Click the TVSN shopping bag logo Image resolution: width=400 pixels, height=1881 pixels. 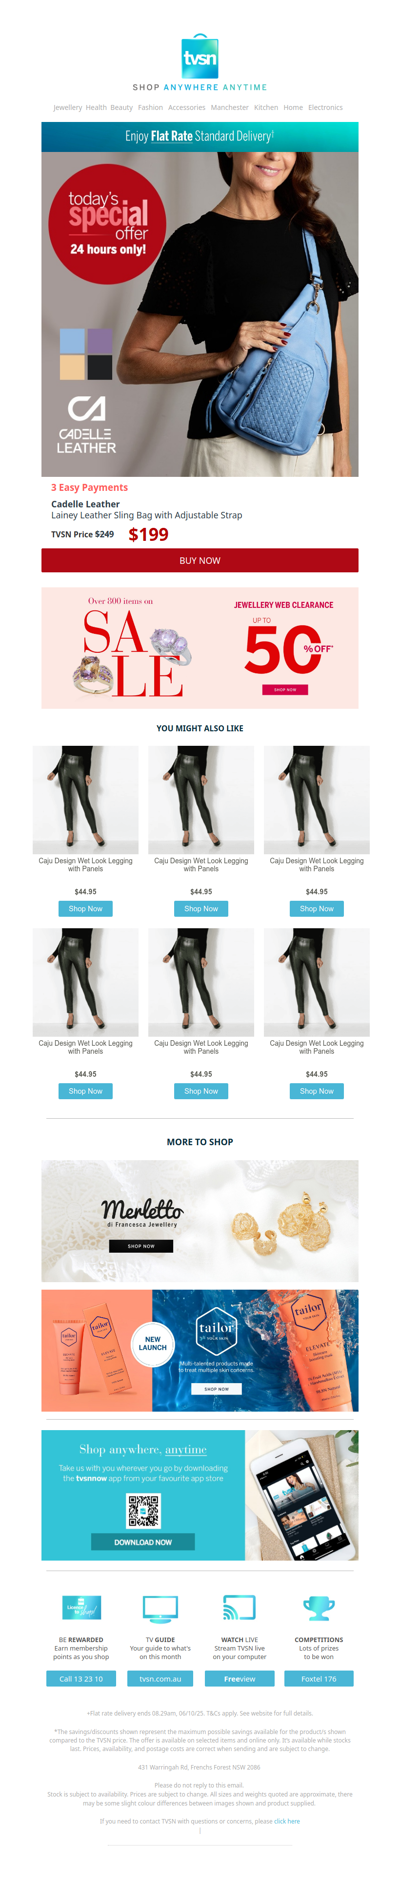200,56
